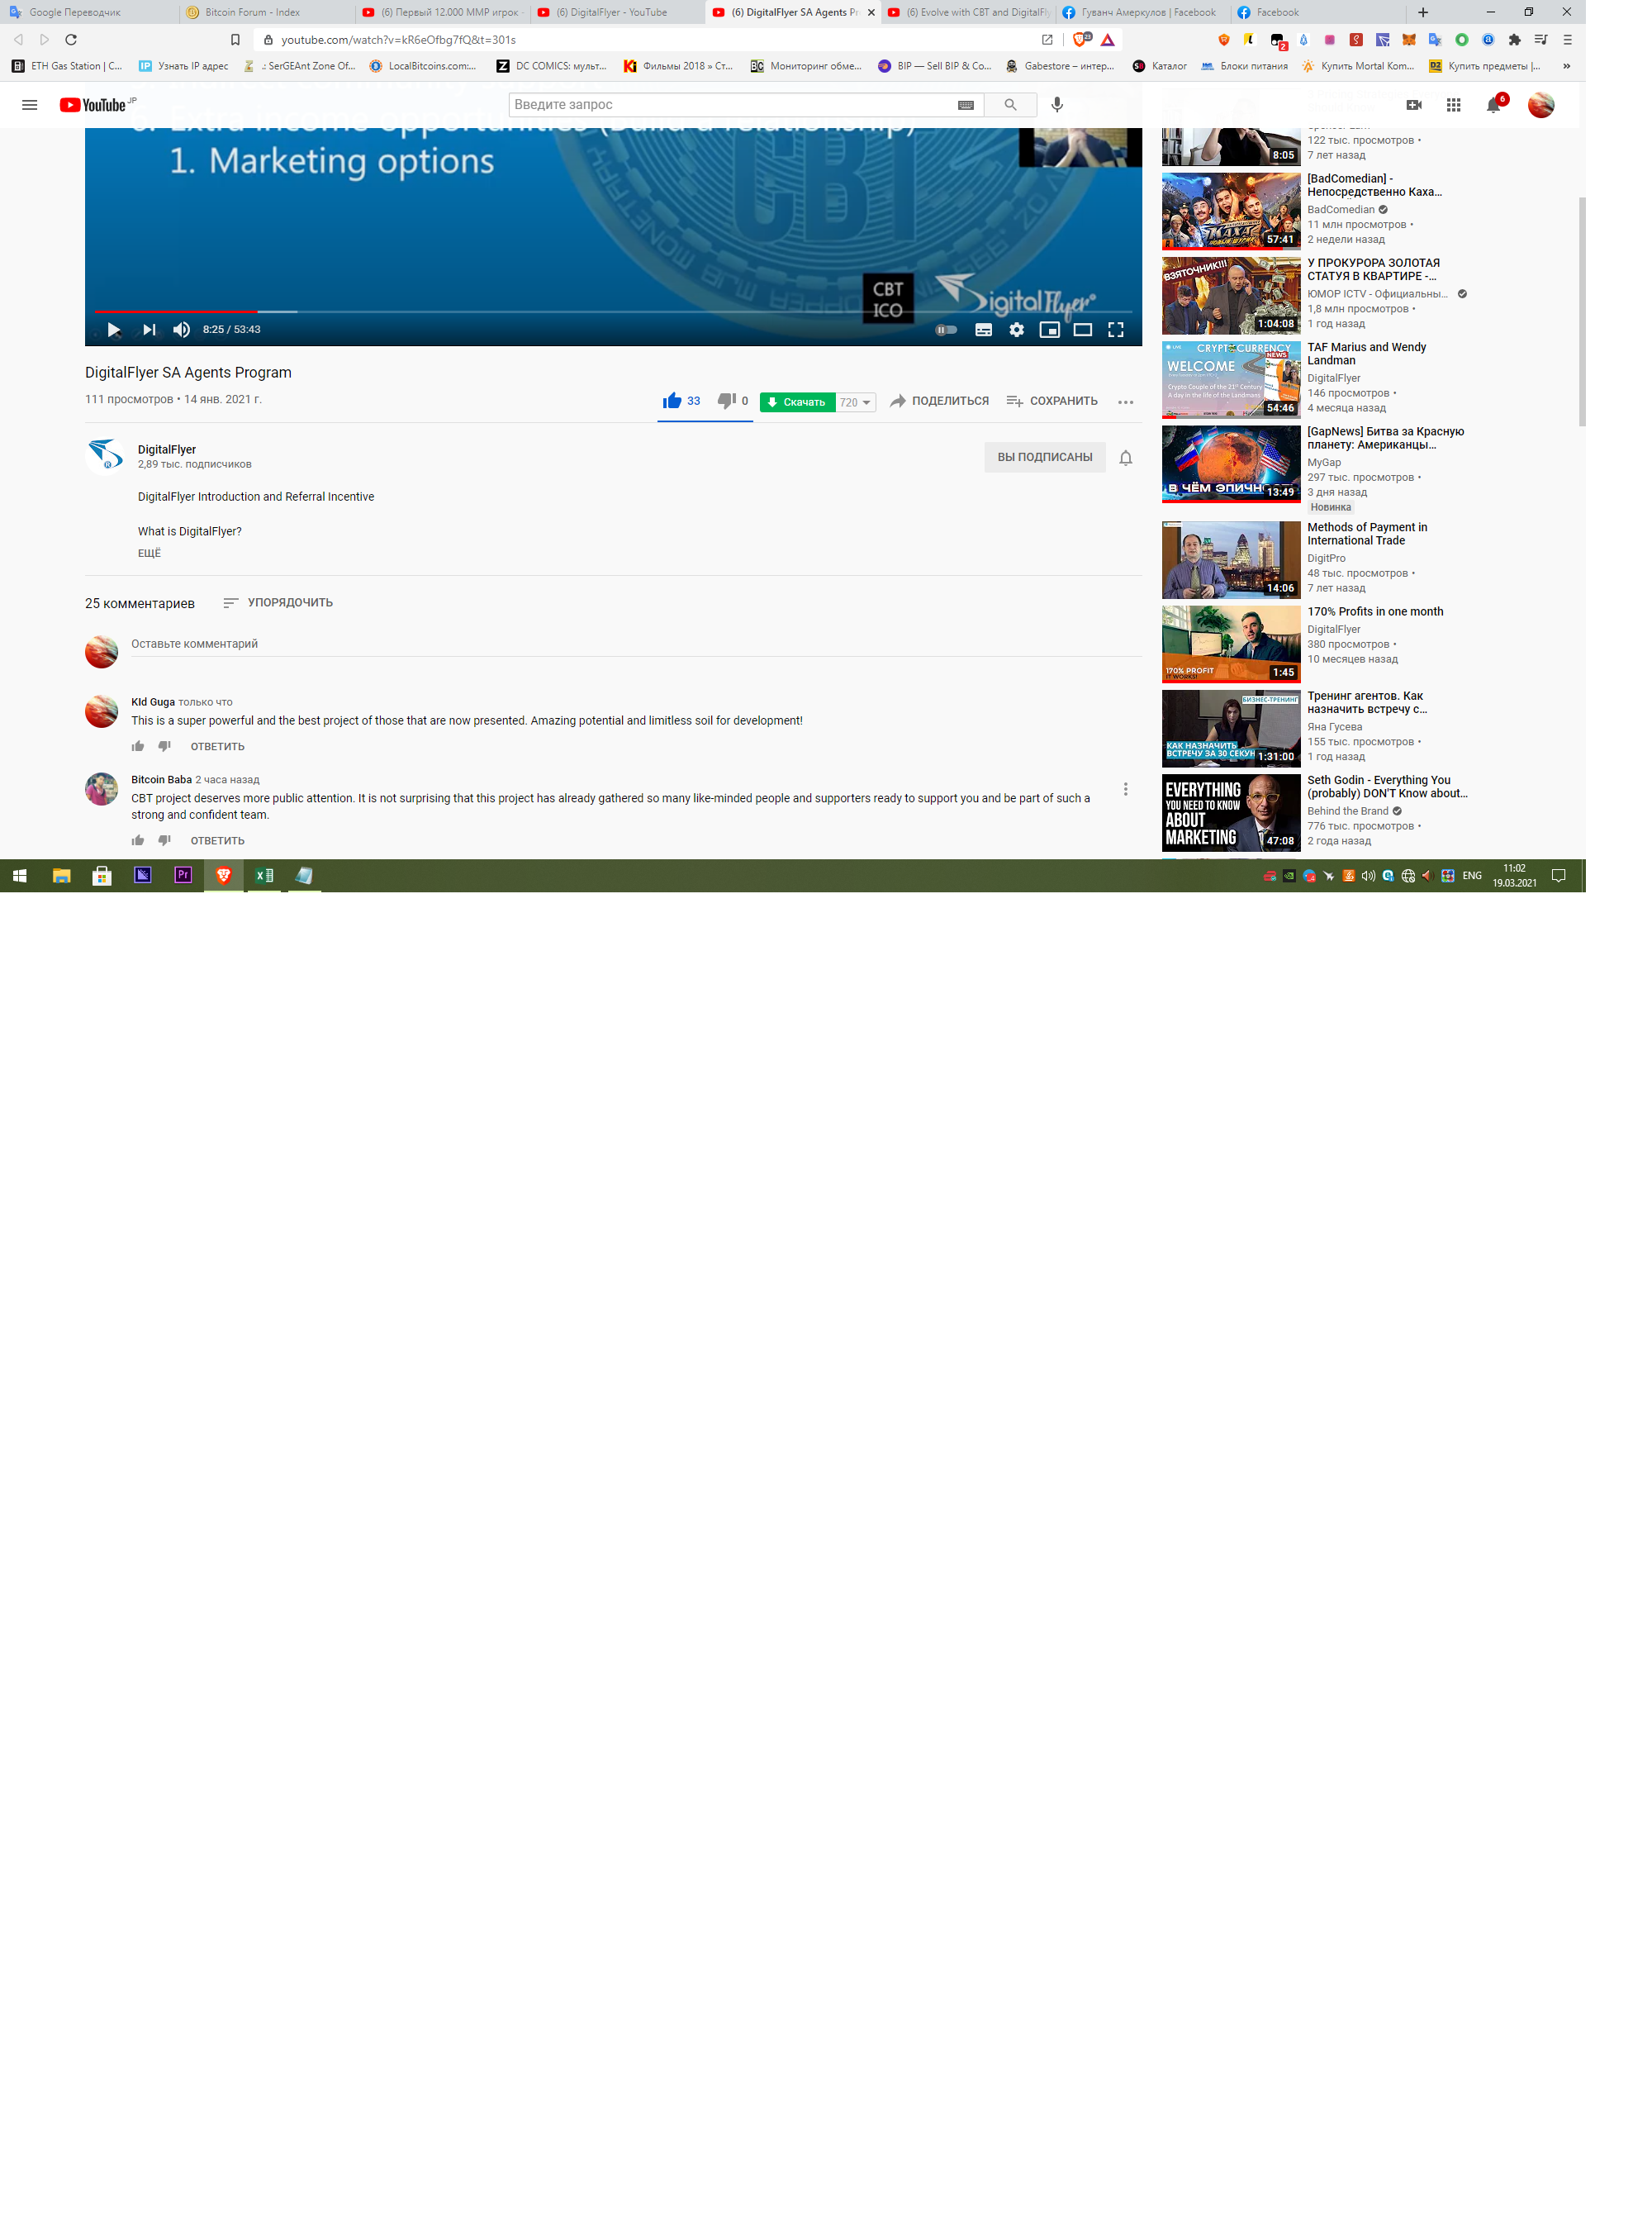Switch to Google Переводчик tab
The image size is (1652, 2225).
click(x=89, y=12)
